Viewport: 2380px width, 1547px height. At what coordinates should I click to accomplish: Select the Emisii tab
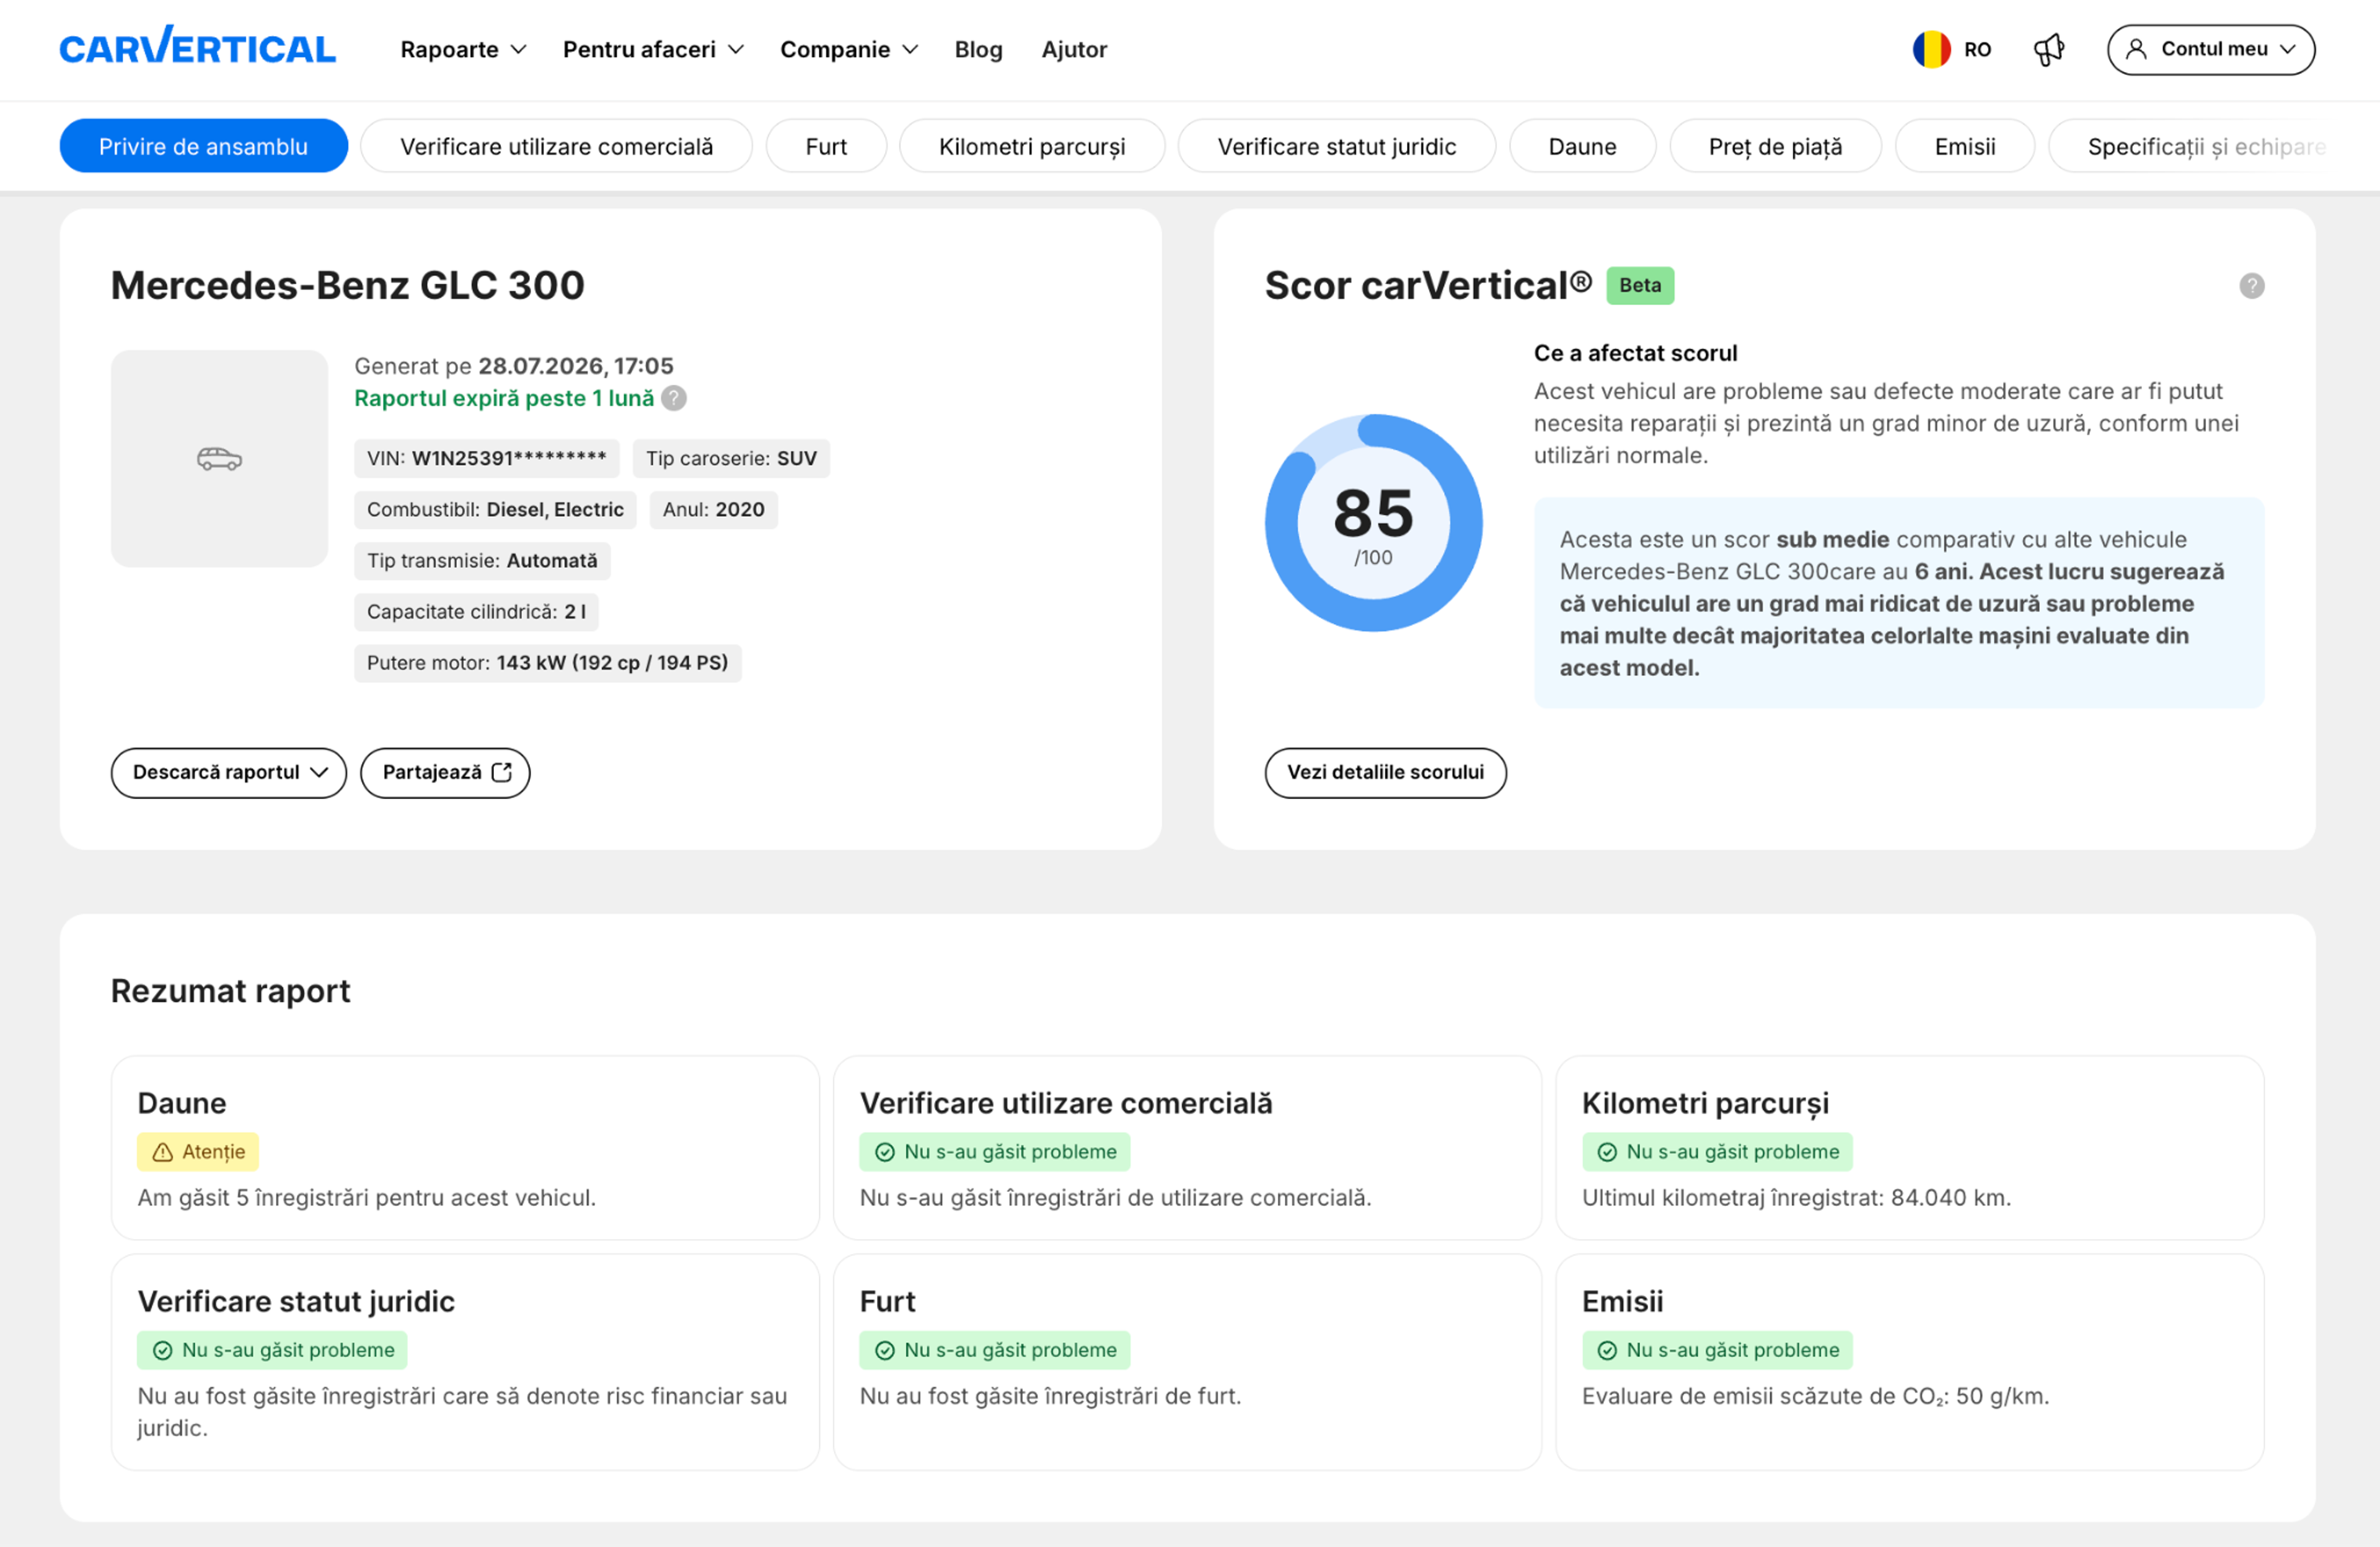tap(1964, 146)
